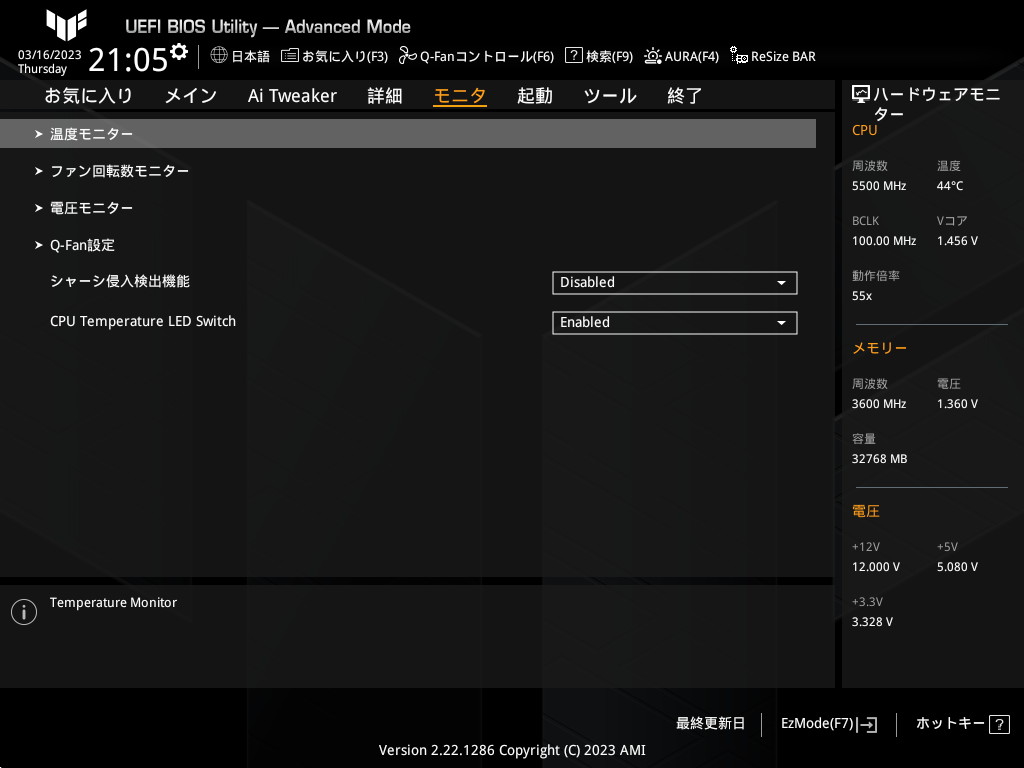Click Version 2.22.1286 copyright text
This screenshot has width=1024, height=768.
[x=512, y=750]
